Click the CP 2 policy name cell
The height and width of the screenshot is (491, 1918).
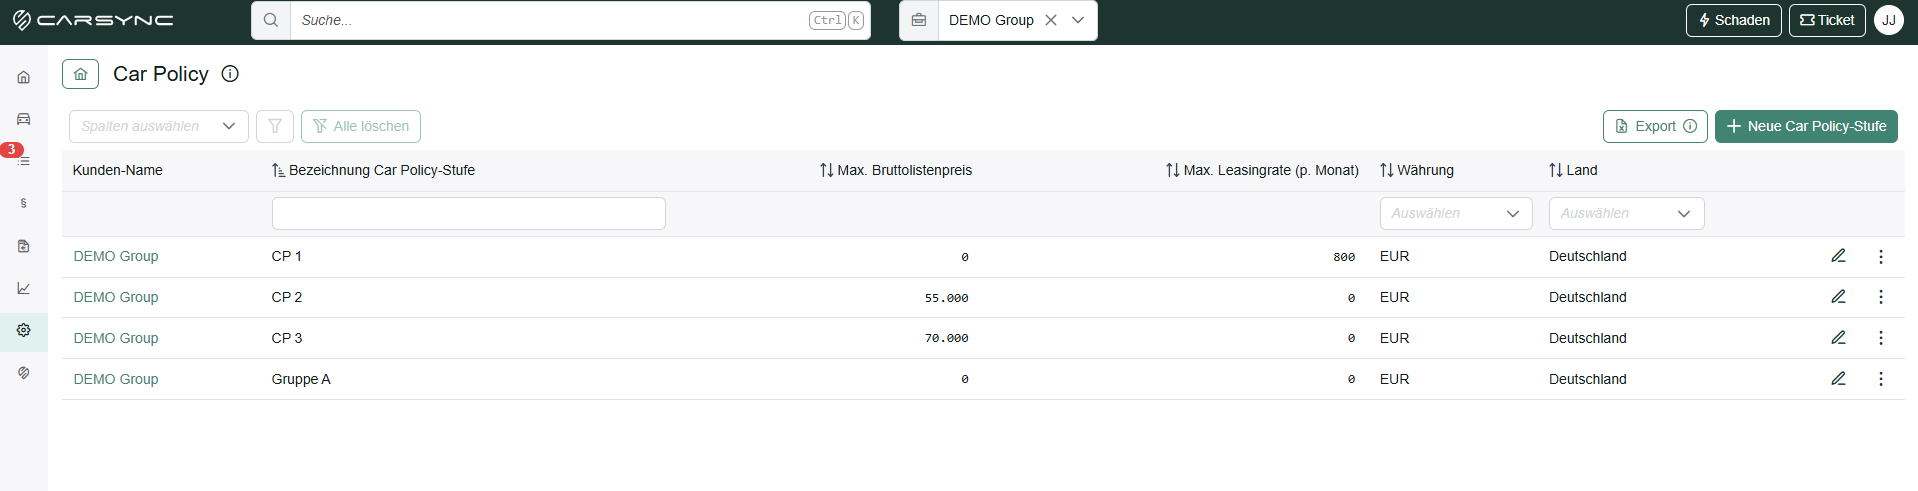point(286,297)
